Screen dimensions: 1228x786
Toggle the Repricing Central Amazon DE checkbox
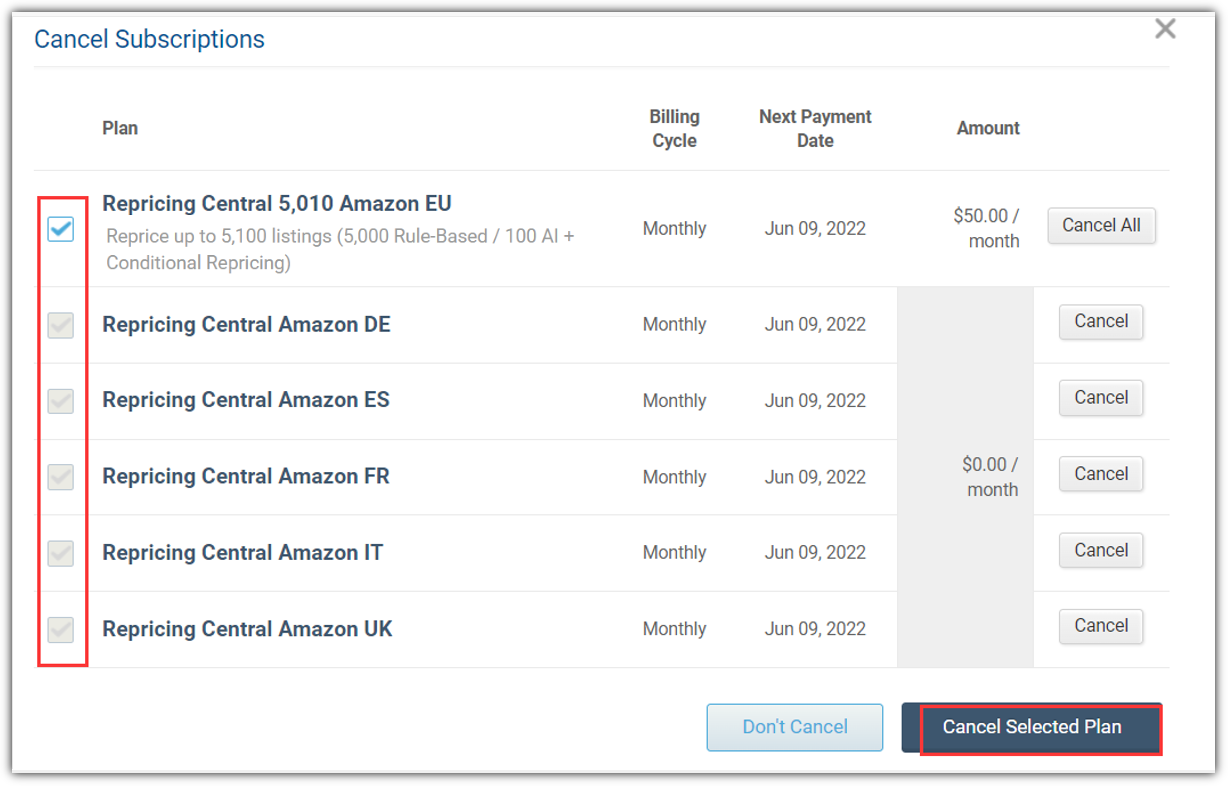click(61, 325)
